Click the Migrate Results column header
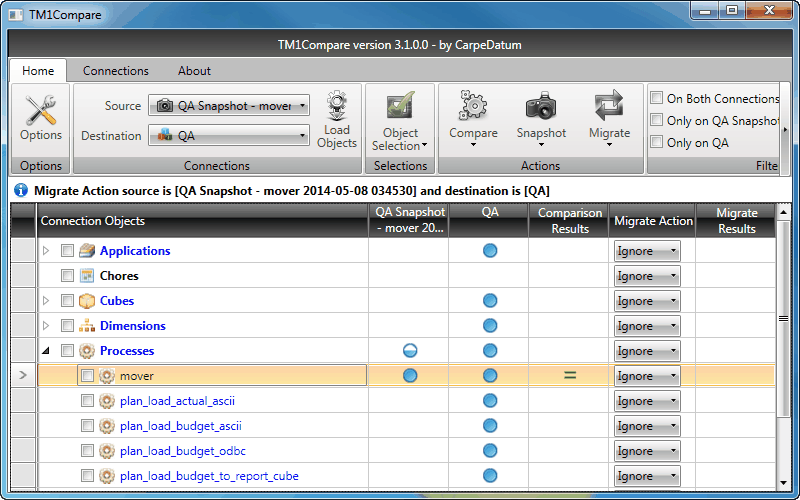This screenshot has width=800, height=500. click(736, 220)
